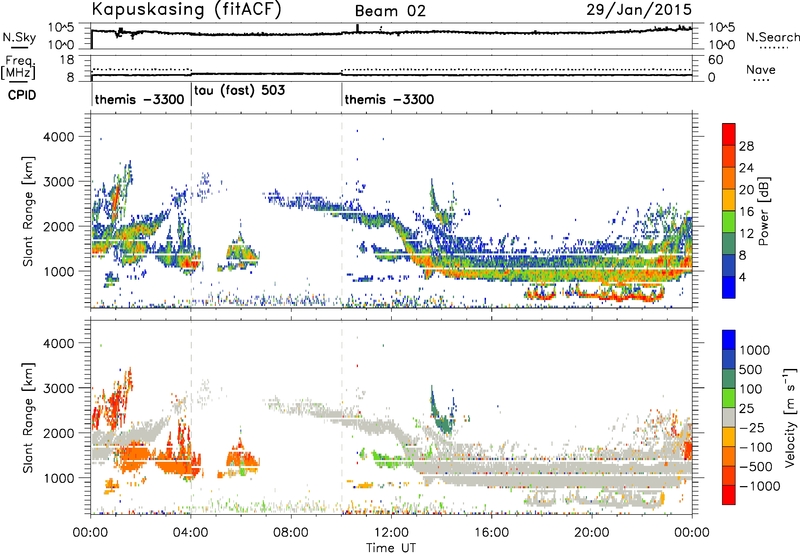Viewport: 800px width, 554px height.
Task: Click the power colorbar value '16'
Action: tap(746, 212)
